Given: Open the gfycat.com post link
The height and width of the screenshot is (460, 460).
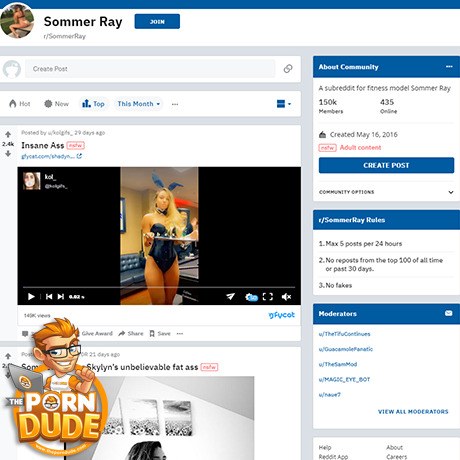Looking at the screenshot, I should 52,156.
